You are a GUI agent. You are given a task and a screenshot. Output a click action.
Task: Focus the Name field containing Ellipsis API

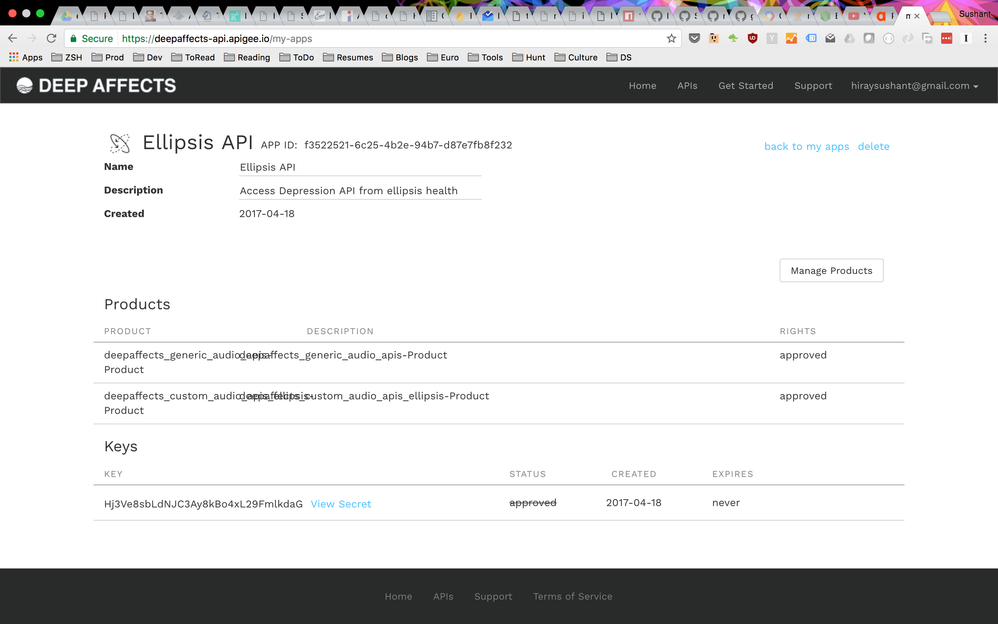pyautogui.click(x=360, y=167)
